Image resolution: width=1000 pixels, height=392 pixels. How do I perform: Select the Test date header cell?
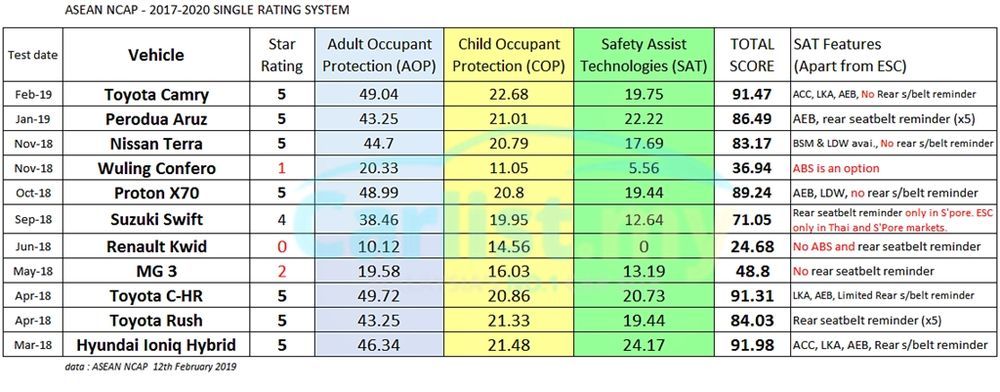pyautogui.click(x=33, y=55)
